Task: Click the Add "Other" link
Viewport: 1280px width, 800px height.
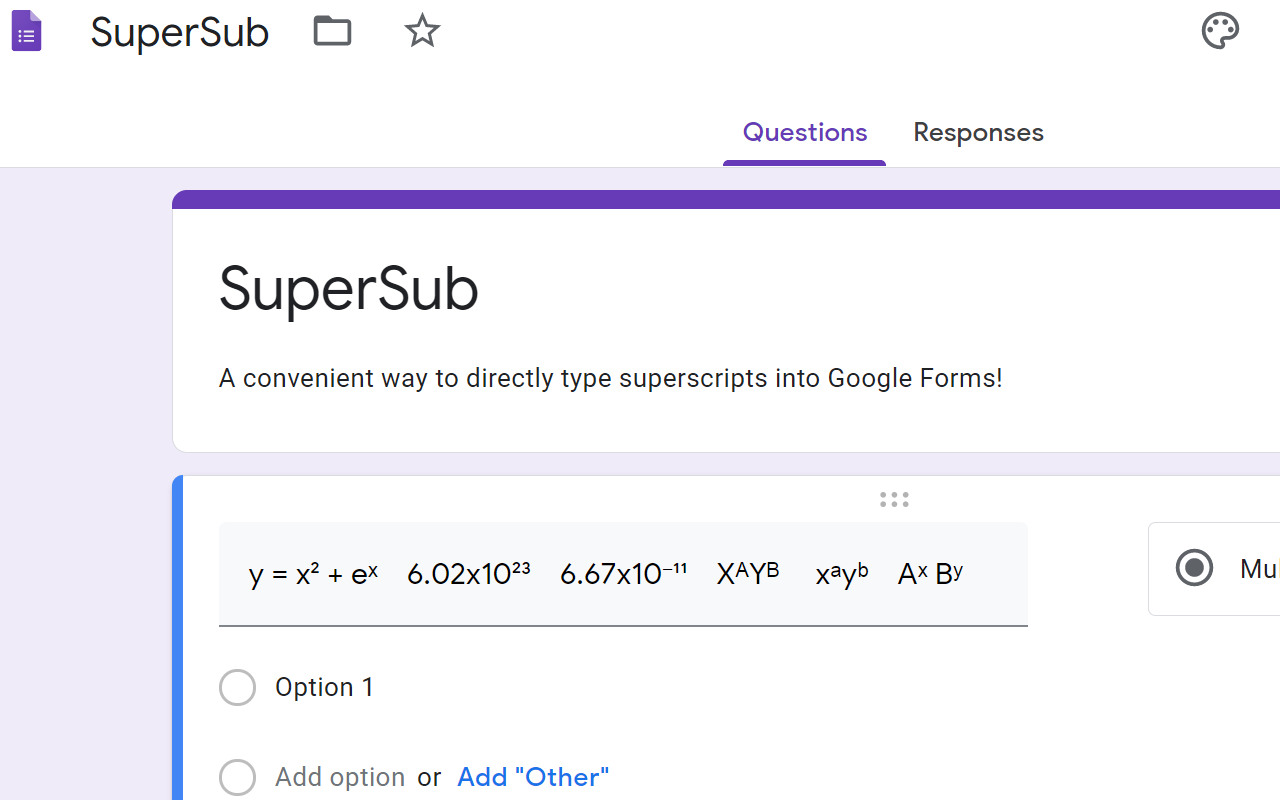Action: [532, 776]
